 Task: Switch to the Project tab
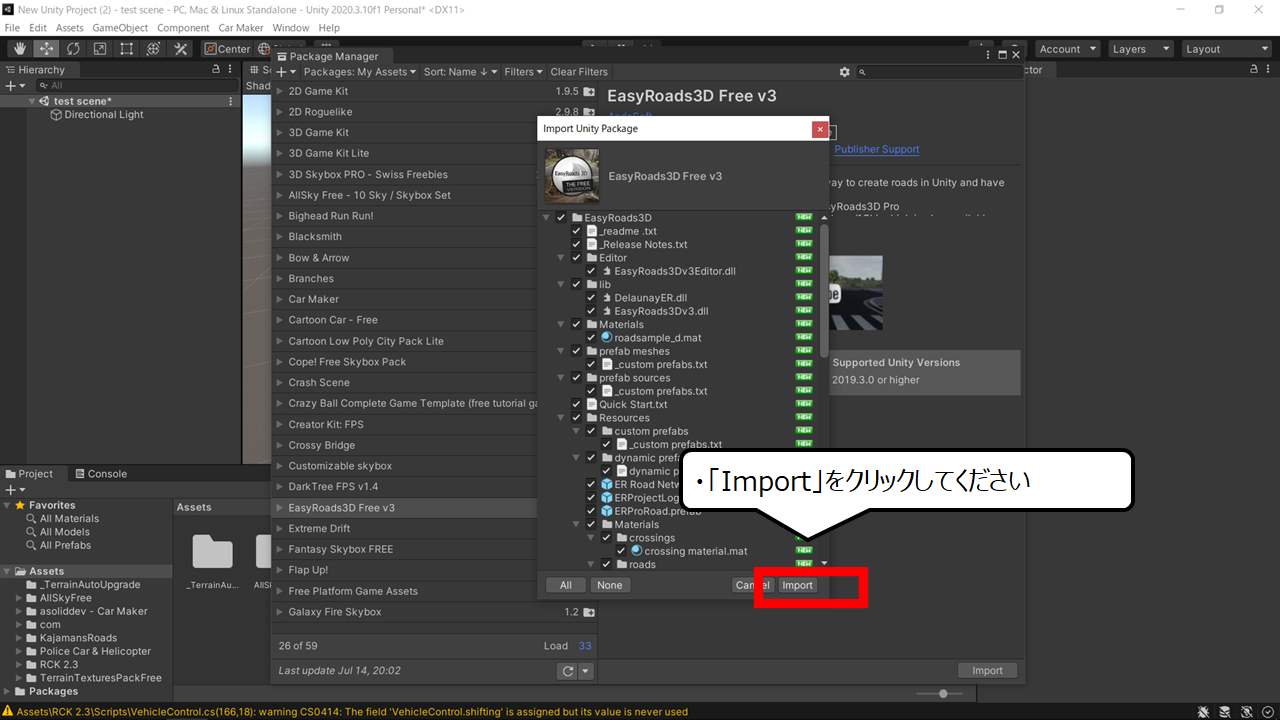pos(28,474)
